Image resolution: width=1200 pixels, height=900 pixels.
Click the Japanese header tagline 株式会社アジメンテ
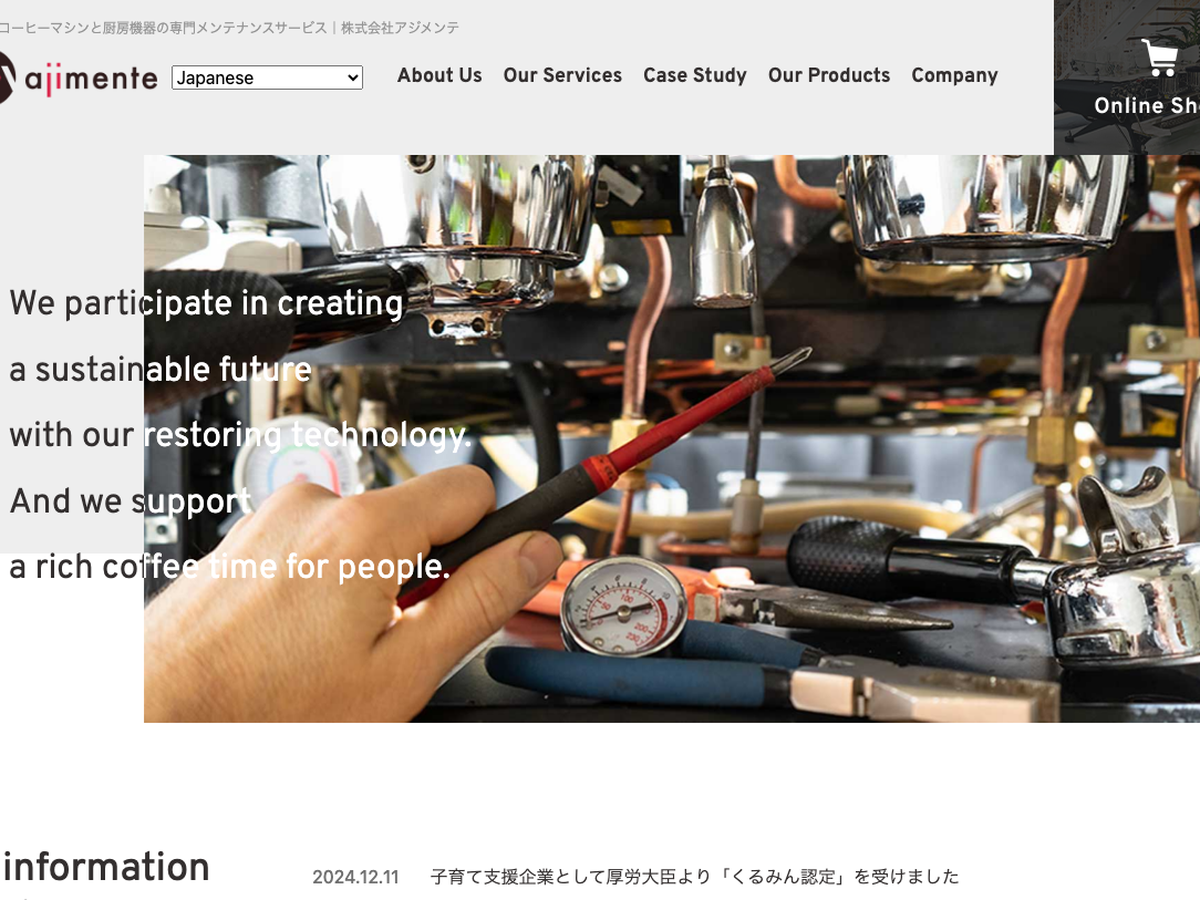coord(400,28)
